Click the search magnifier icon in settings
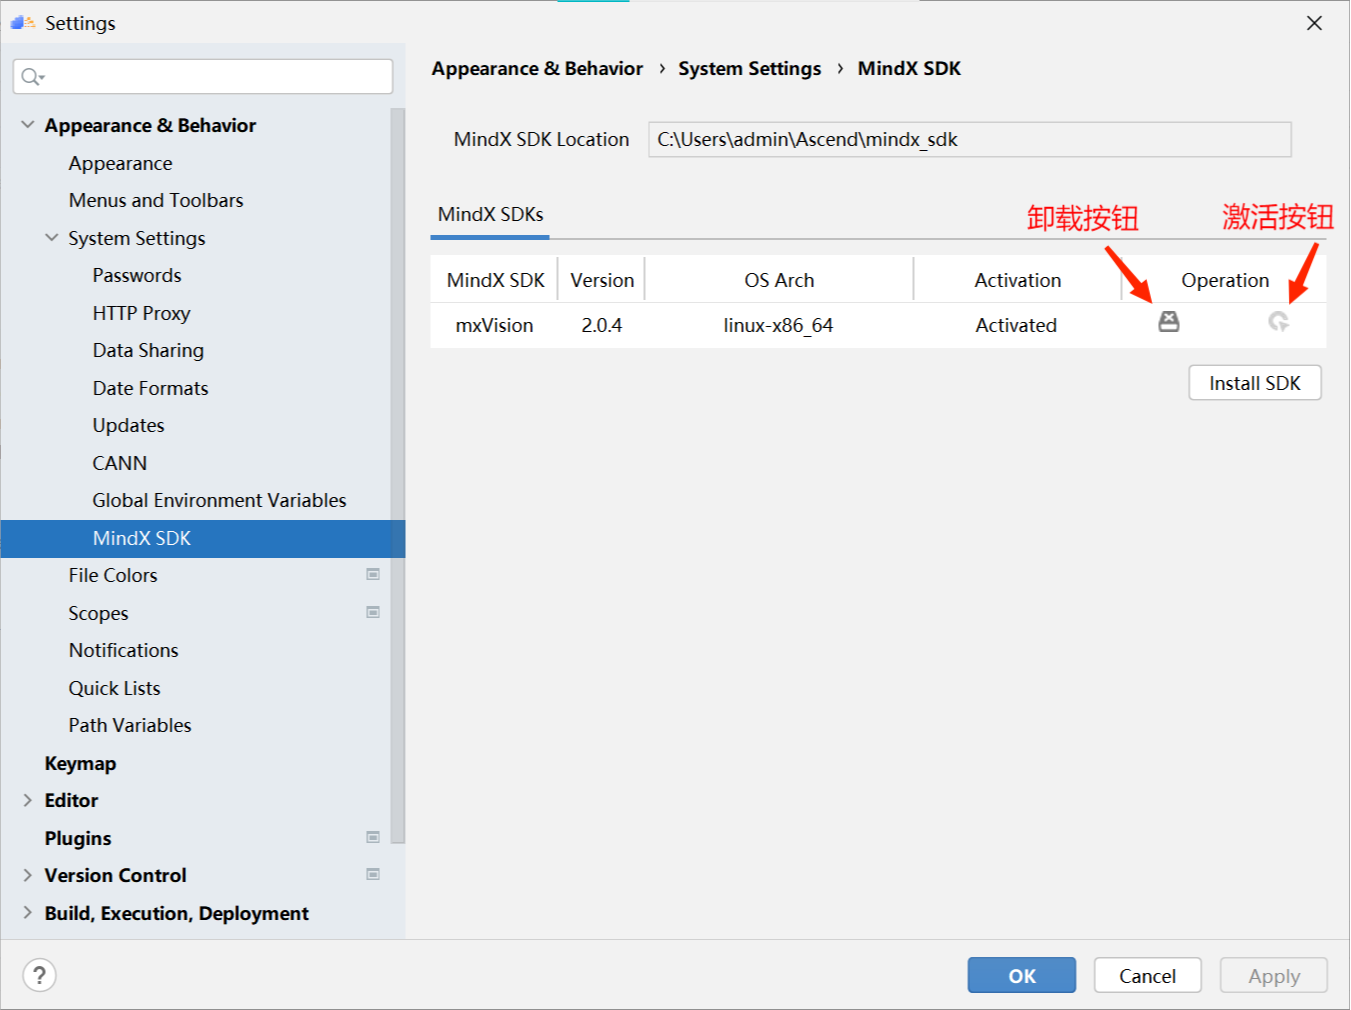Screen dimensions: 1351x1010 click(x=31, y=77)
